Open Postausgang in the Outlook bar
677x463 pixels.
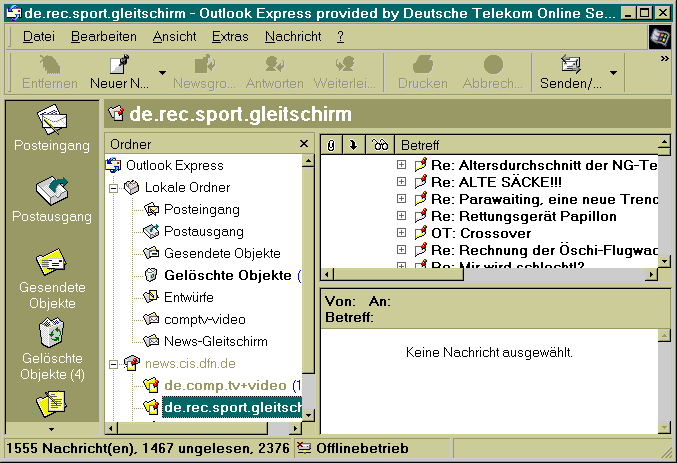[52, 199]
